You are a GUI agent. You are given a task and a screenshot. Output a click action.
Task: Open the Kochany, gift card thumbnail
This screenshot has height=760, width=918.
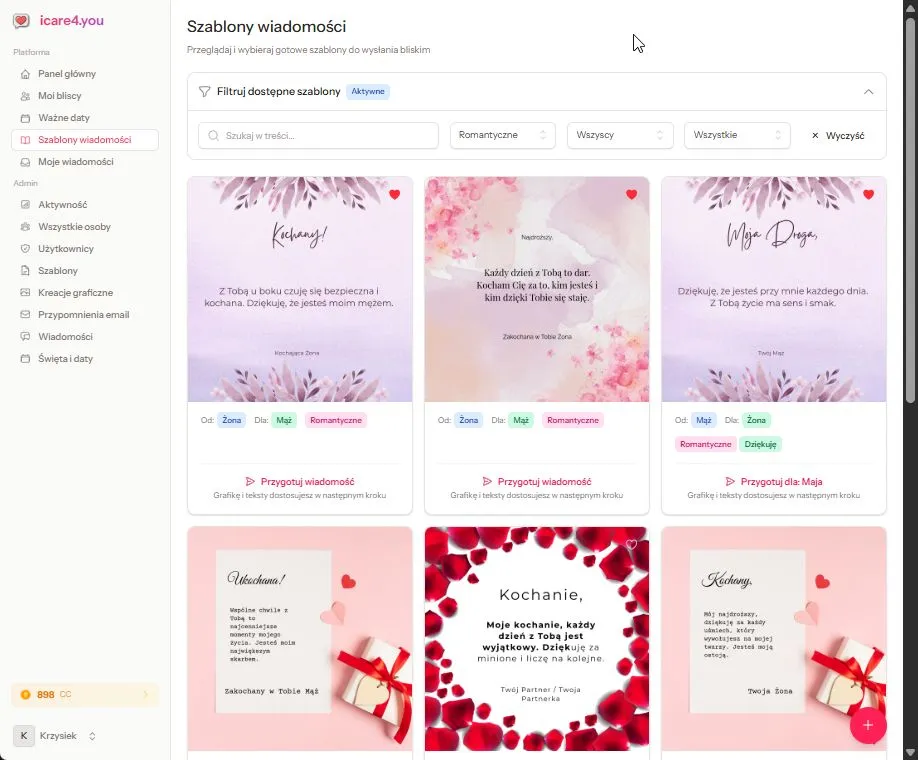click(773, 639)
